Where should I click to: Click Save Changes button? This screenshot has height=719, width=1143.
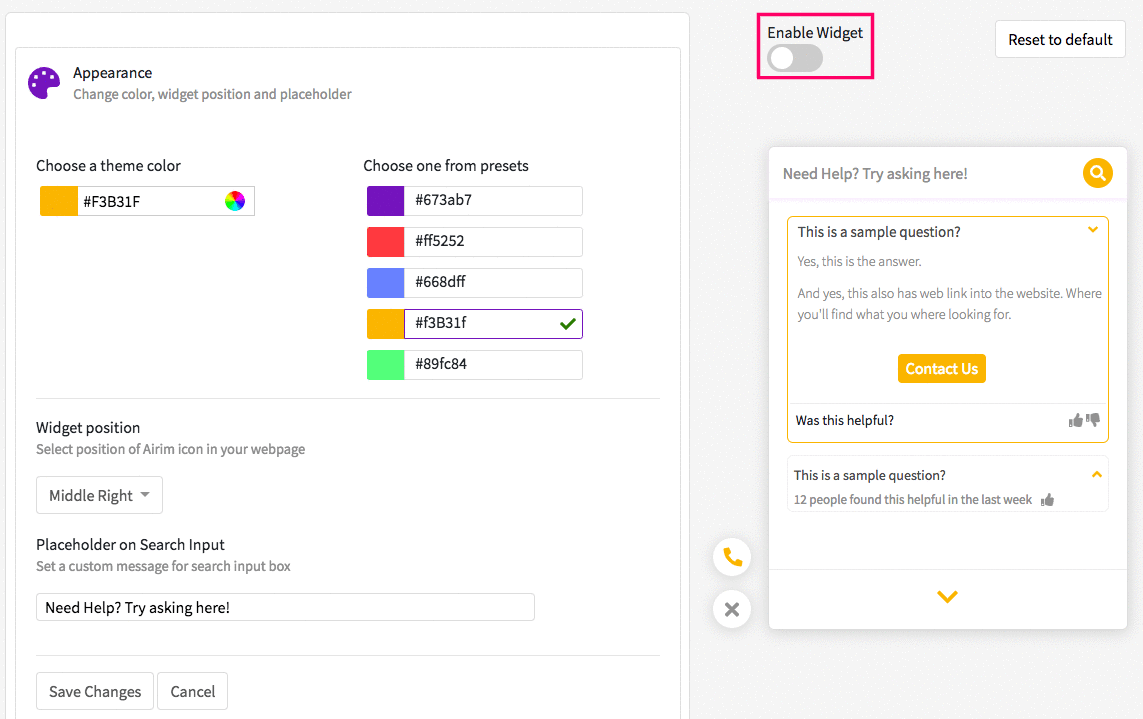point(95,691)
